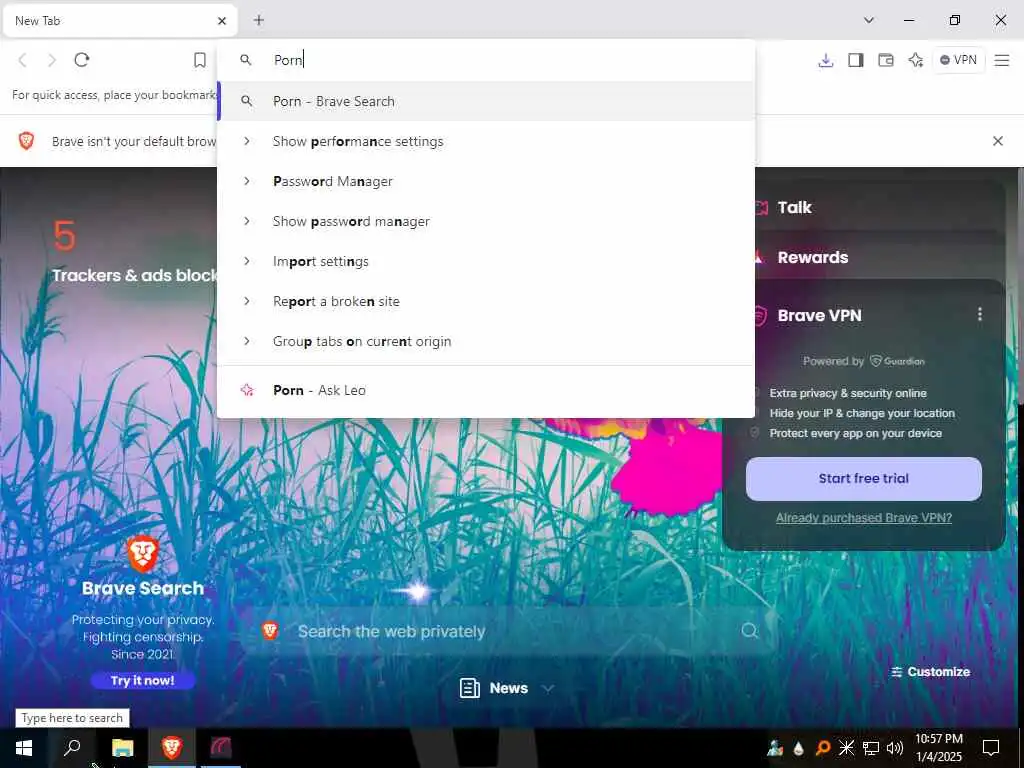Click the VPN button in the toolbar

tap(958, 60)
